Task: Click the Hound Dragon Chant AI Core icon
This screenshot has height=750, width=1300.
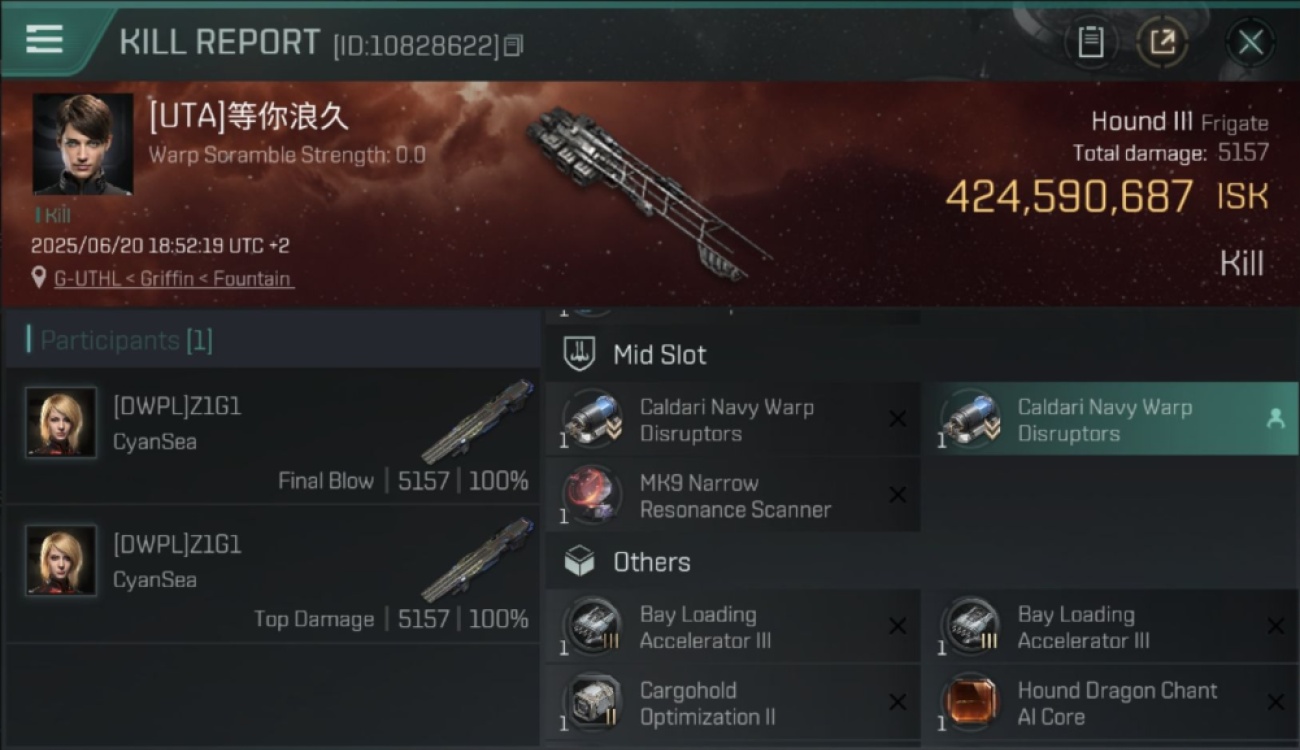Action: click(x=969, y=703)
